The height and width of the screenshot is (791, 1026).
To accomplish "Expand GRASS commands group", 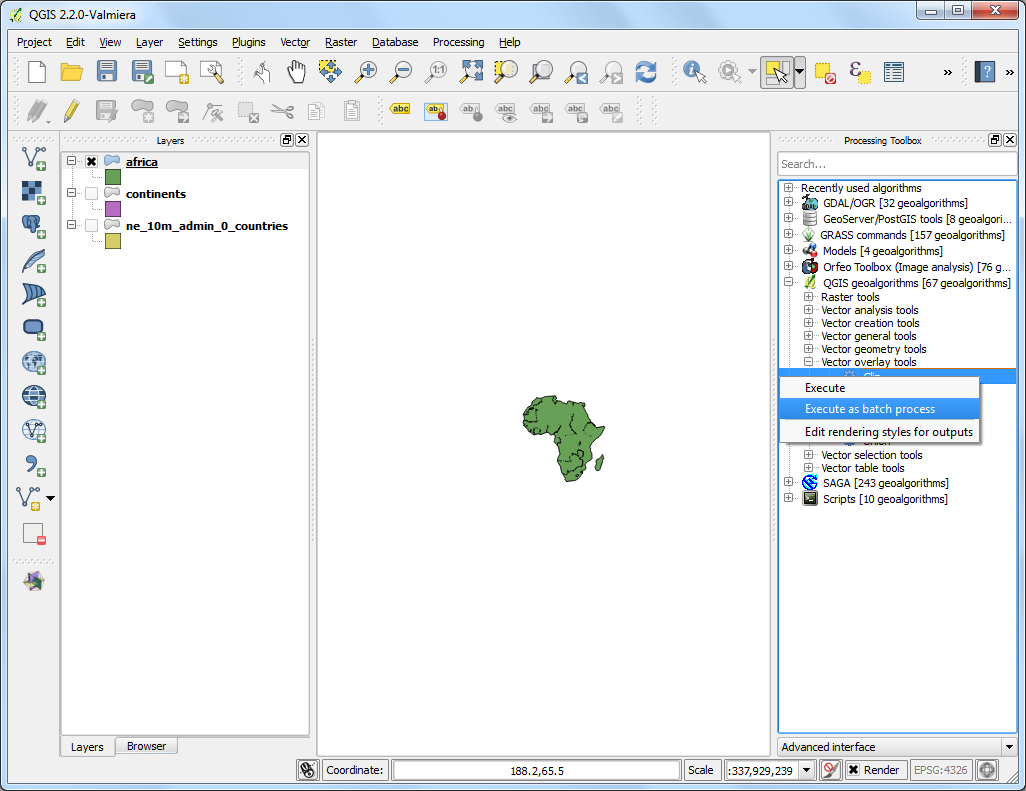I will pyautogui.click(x=788, y=234).
